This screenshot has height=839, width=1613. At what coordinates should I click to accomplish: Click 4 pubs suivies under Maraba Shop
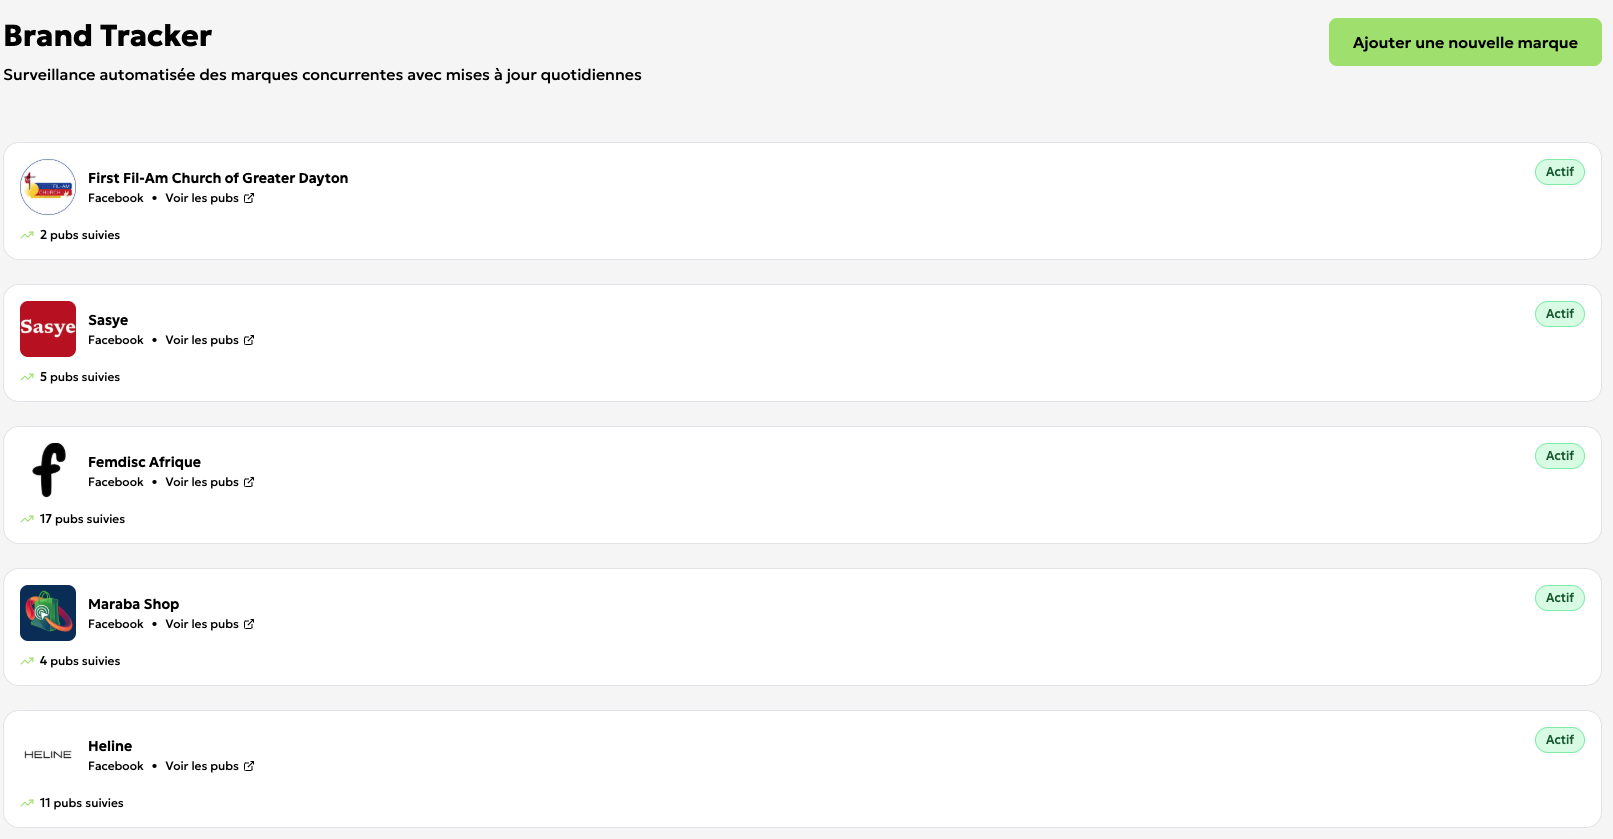point(80,661)
